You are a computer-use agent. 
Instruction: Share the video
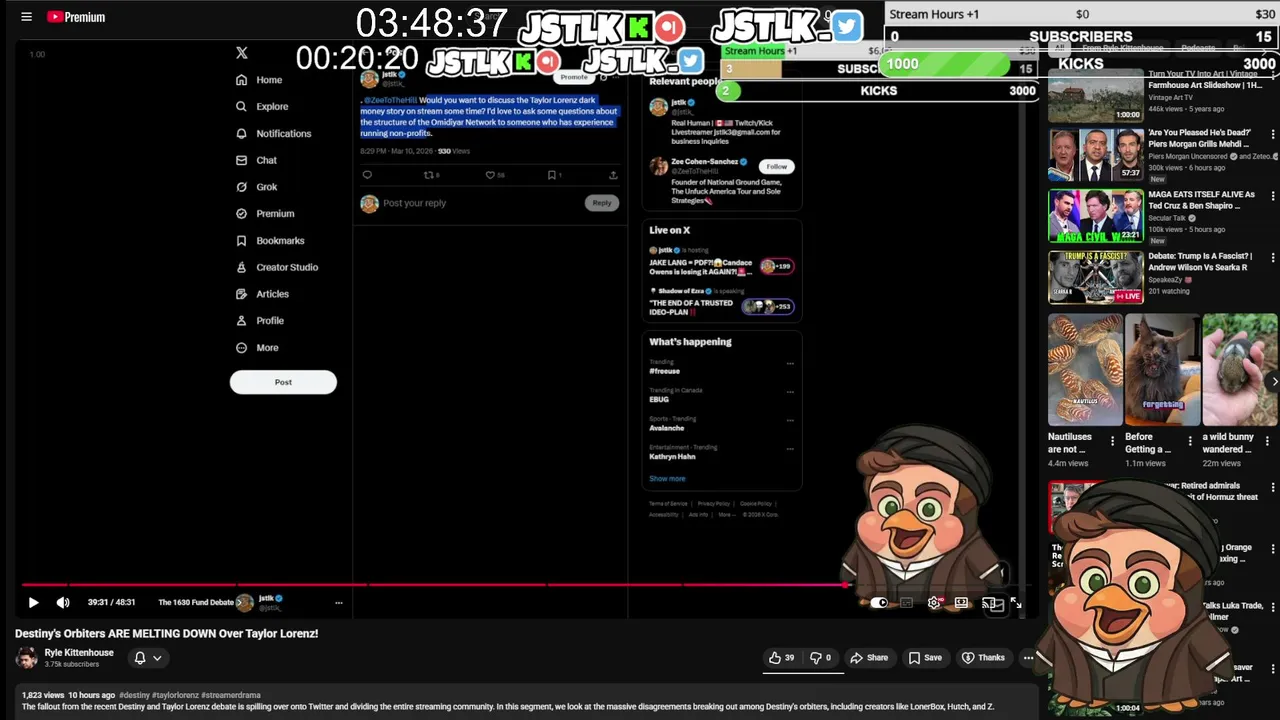click(x=869, y=658)
